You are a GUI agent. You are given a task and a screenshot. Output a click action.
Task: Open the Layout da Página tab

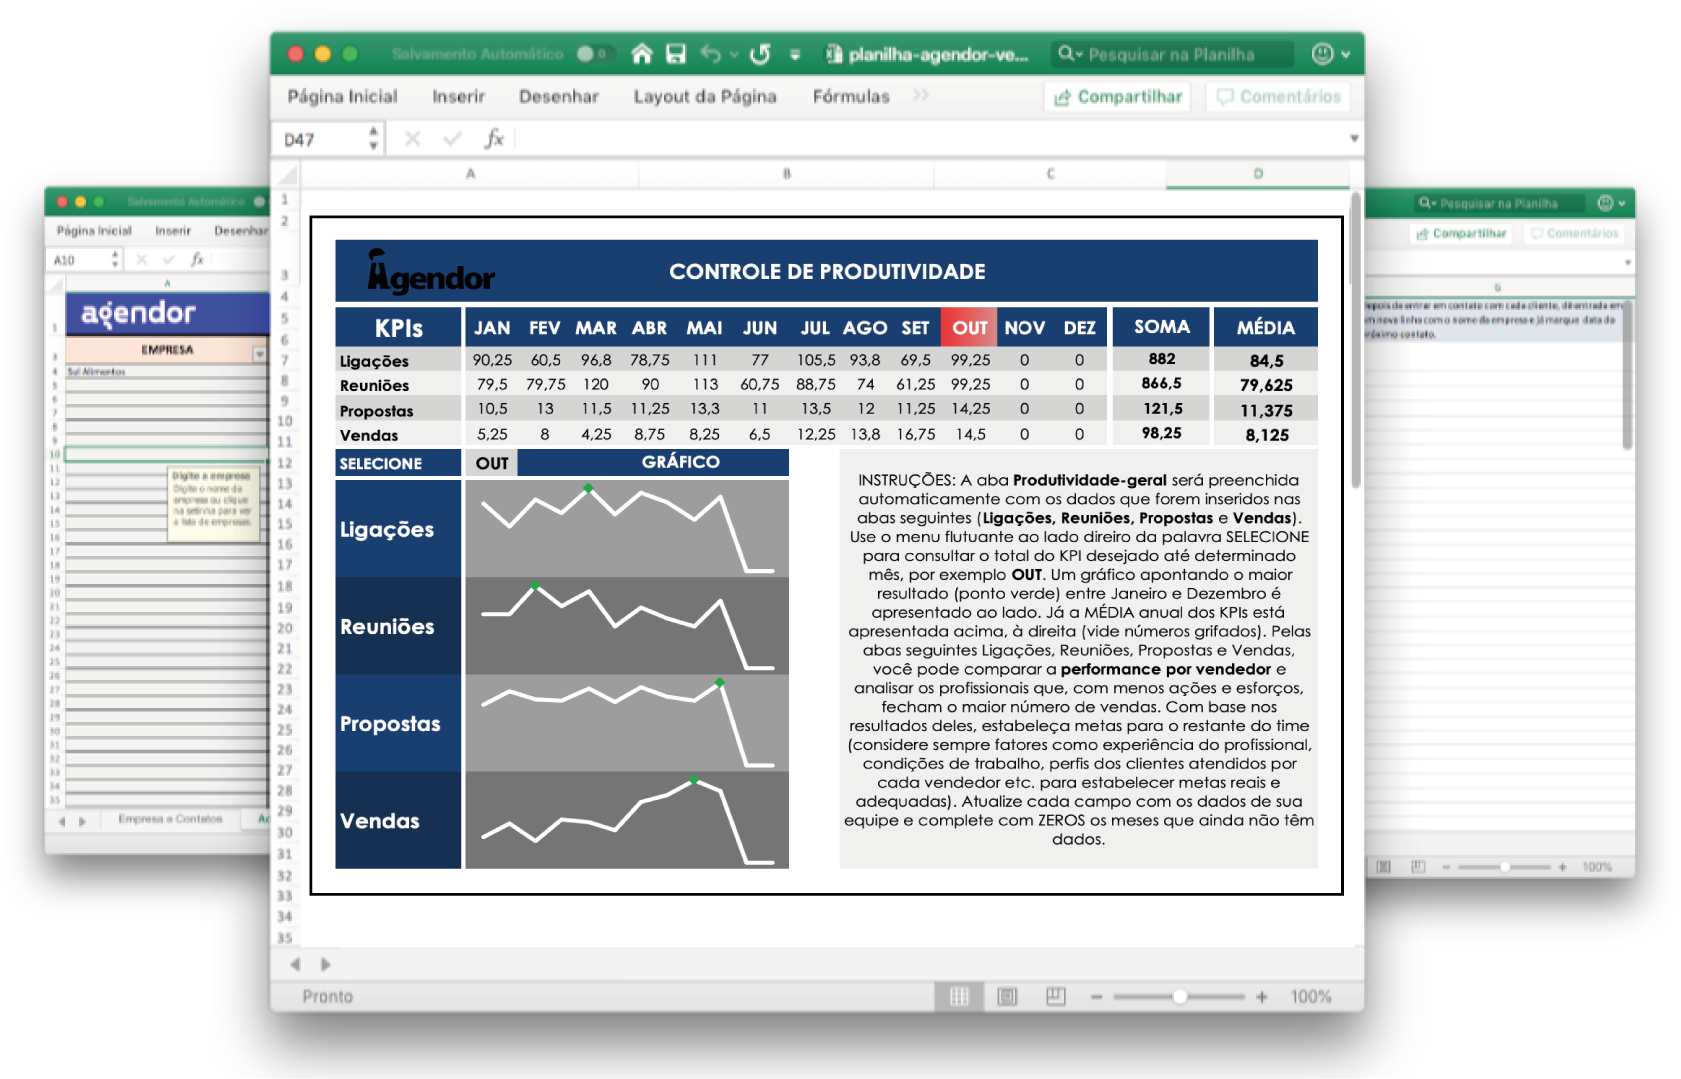[x=705, y=96]
